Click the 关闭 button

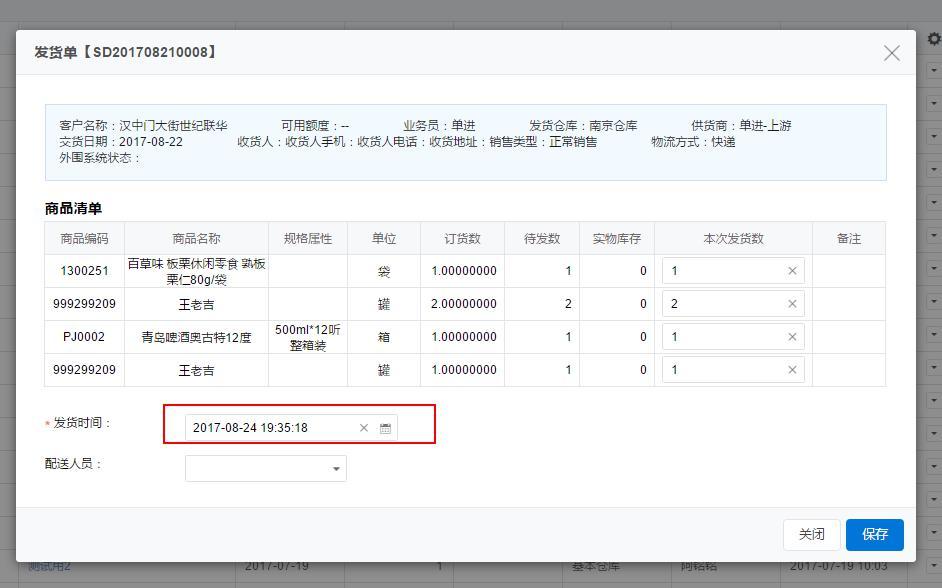(811, 534)
